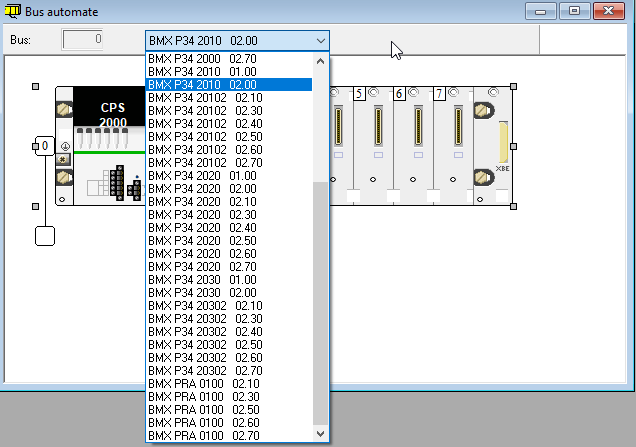Screen dimensions: 636x447
Task: Click the Bus automate window icon
Action: (x=12, y=11)
